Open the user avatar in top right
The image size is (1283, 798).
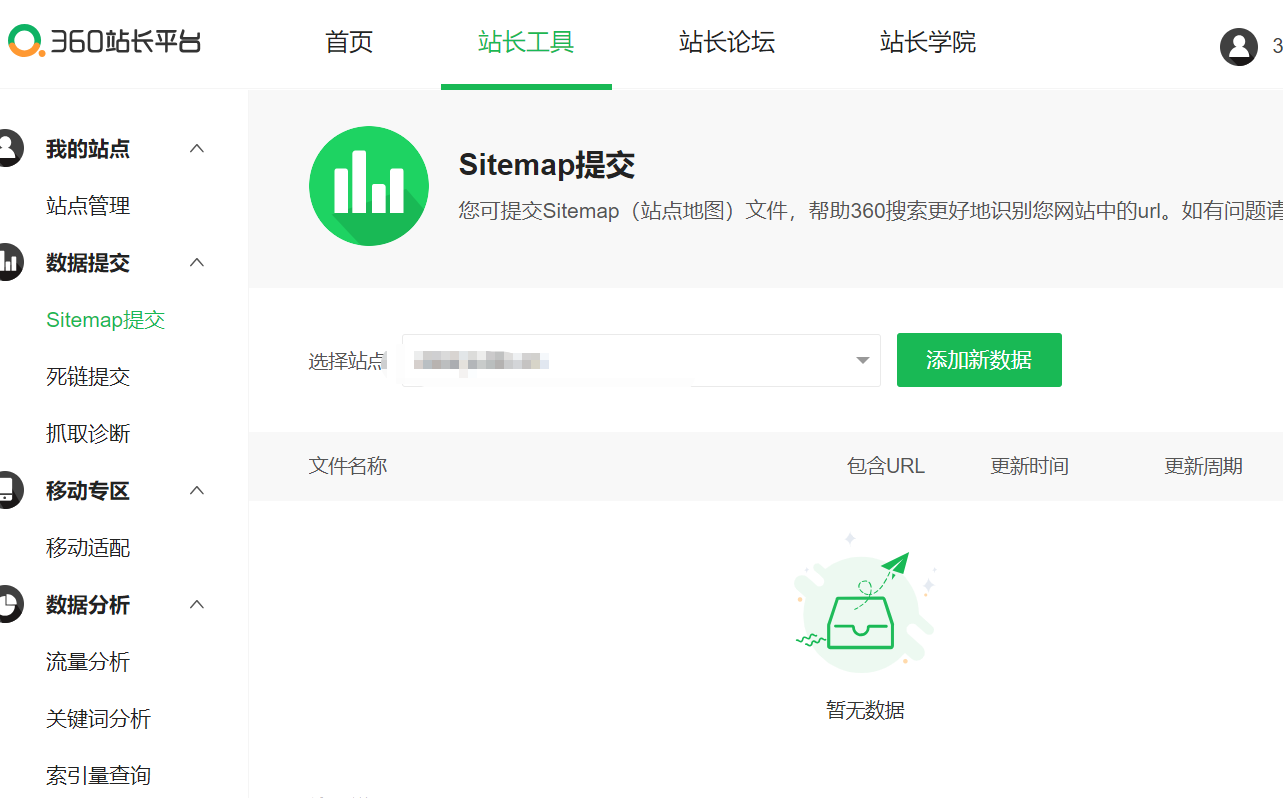point(1238,46)
